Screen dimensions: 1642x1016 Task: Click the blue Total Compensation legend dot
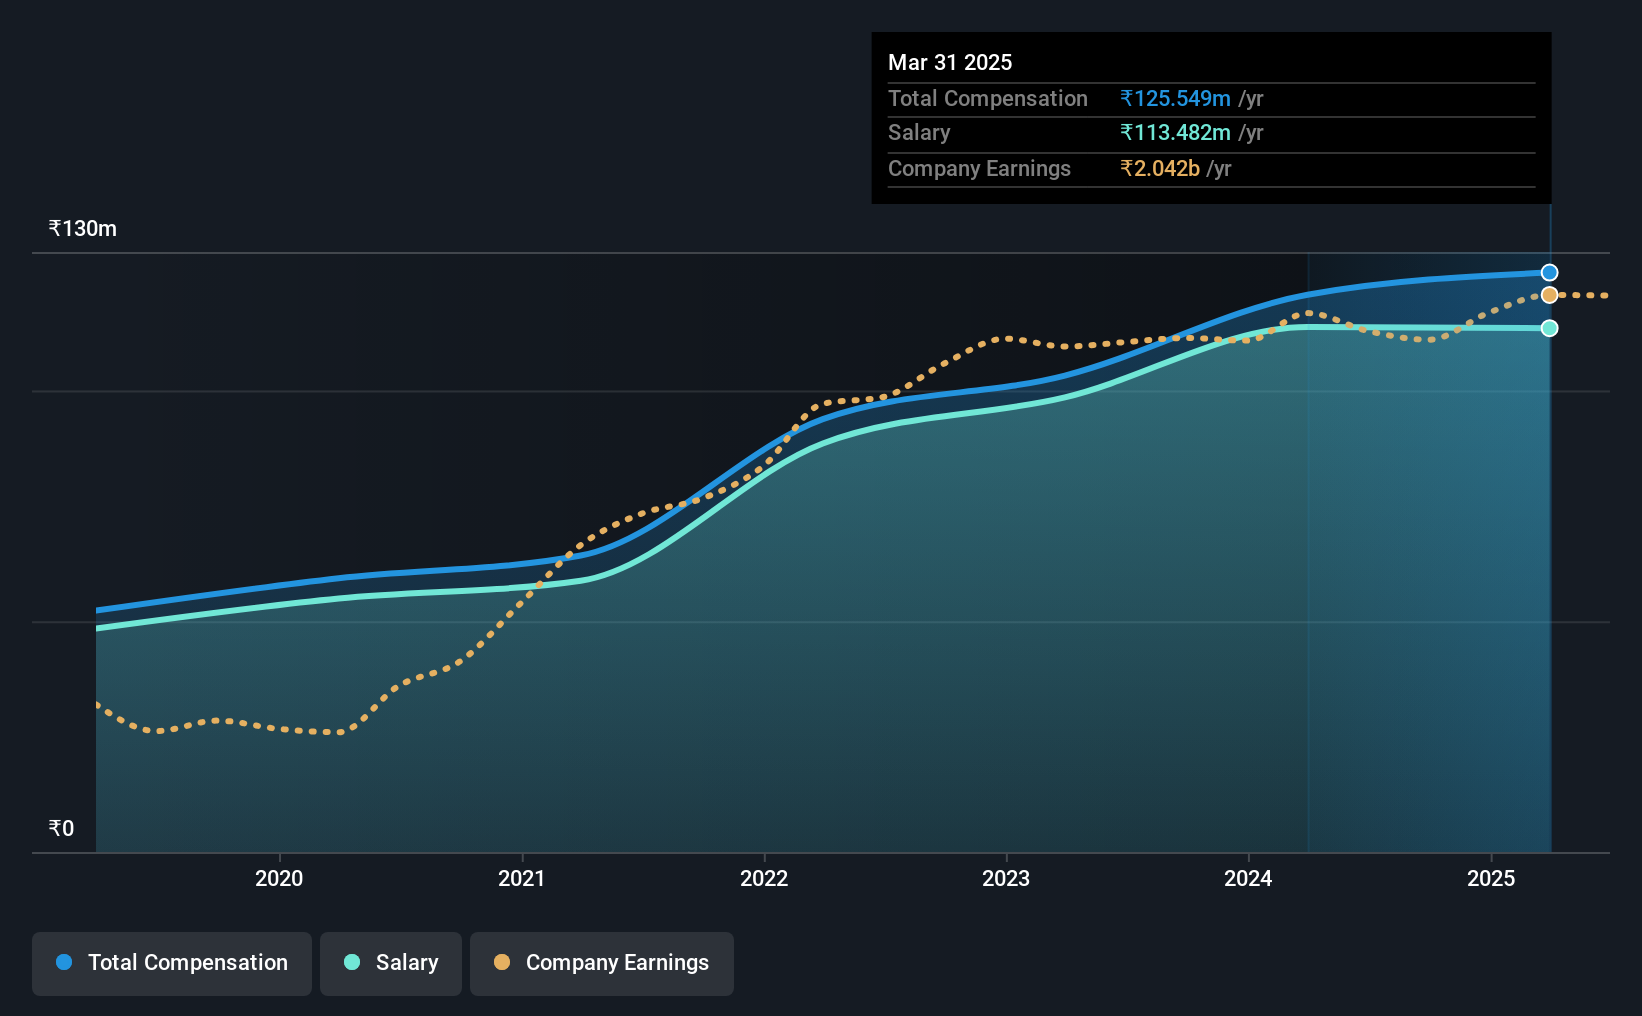point(64,962)
